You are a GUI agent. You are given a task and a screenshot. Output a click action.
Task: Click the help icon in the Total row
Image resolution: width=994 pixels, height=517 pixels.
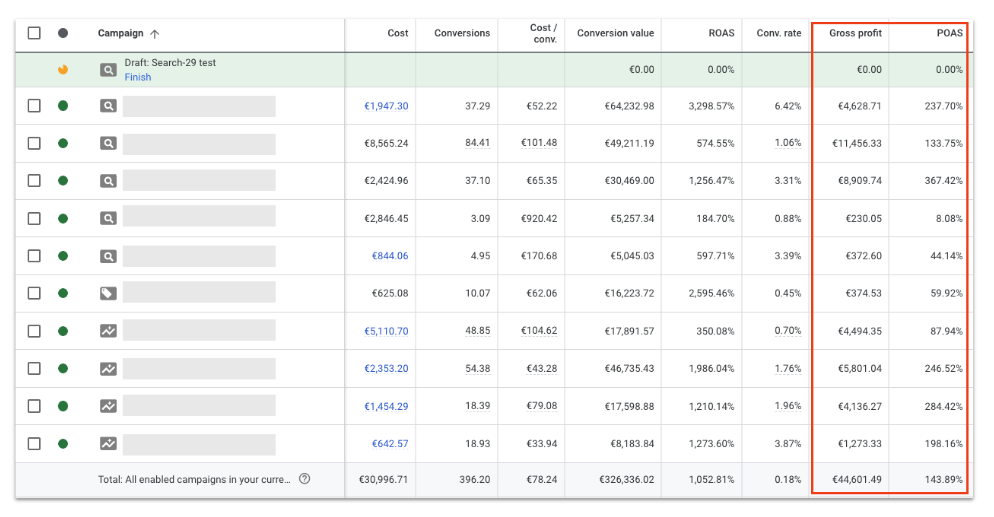(305, 479)
